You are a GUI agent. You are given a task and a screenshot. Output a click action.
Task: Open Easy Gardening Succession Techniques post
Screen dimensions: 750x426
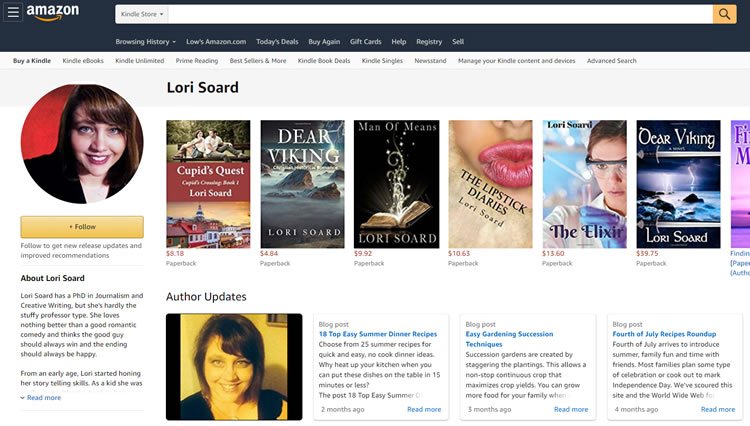click(509, 339)
